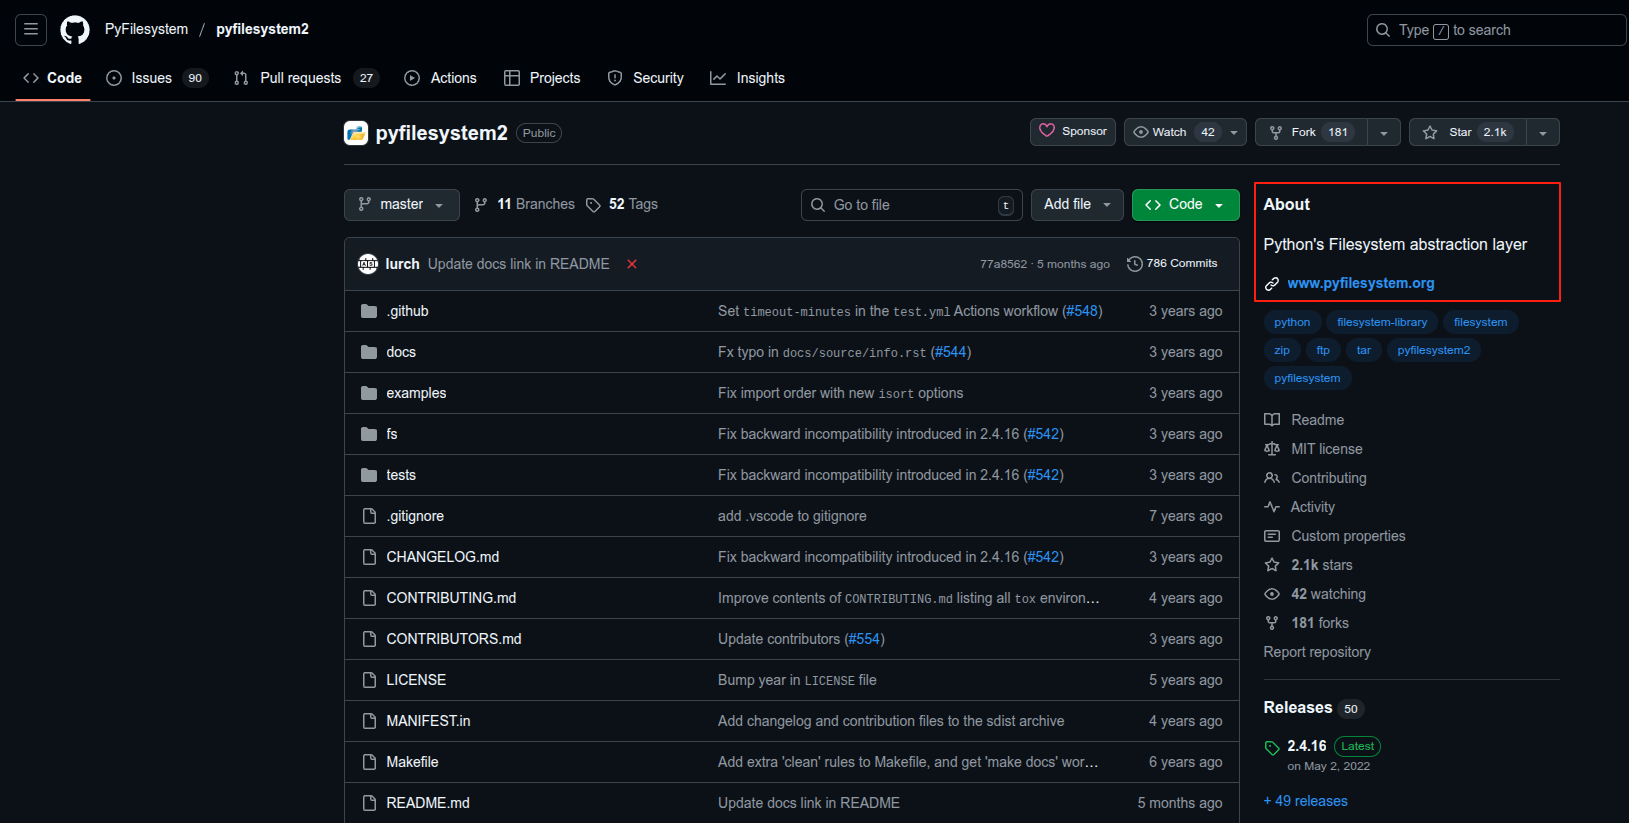
Task: Switch to the Issues tab
Action: [157, 78]
